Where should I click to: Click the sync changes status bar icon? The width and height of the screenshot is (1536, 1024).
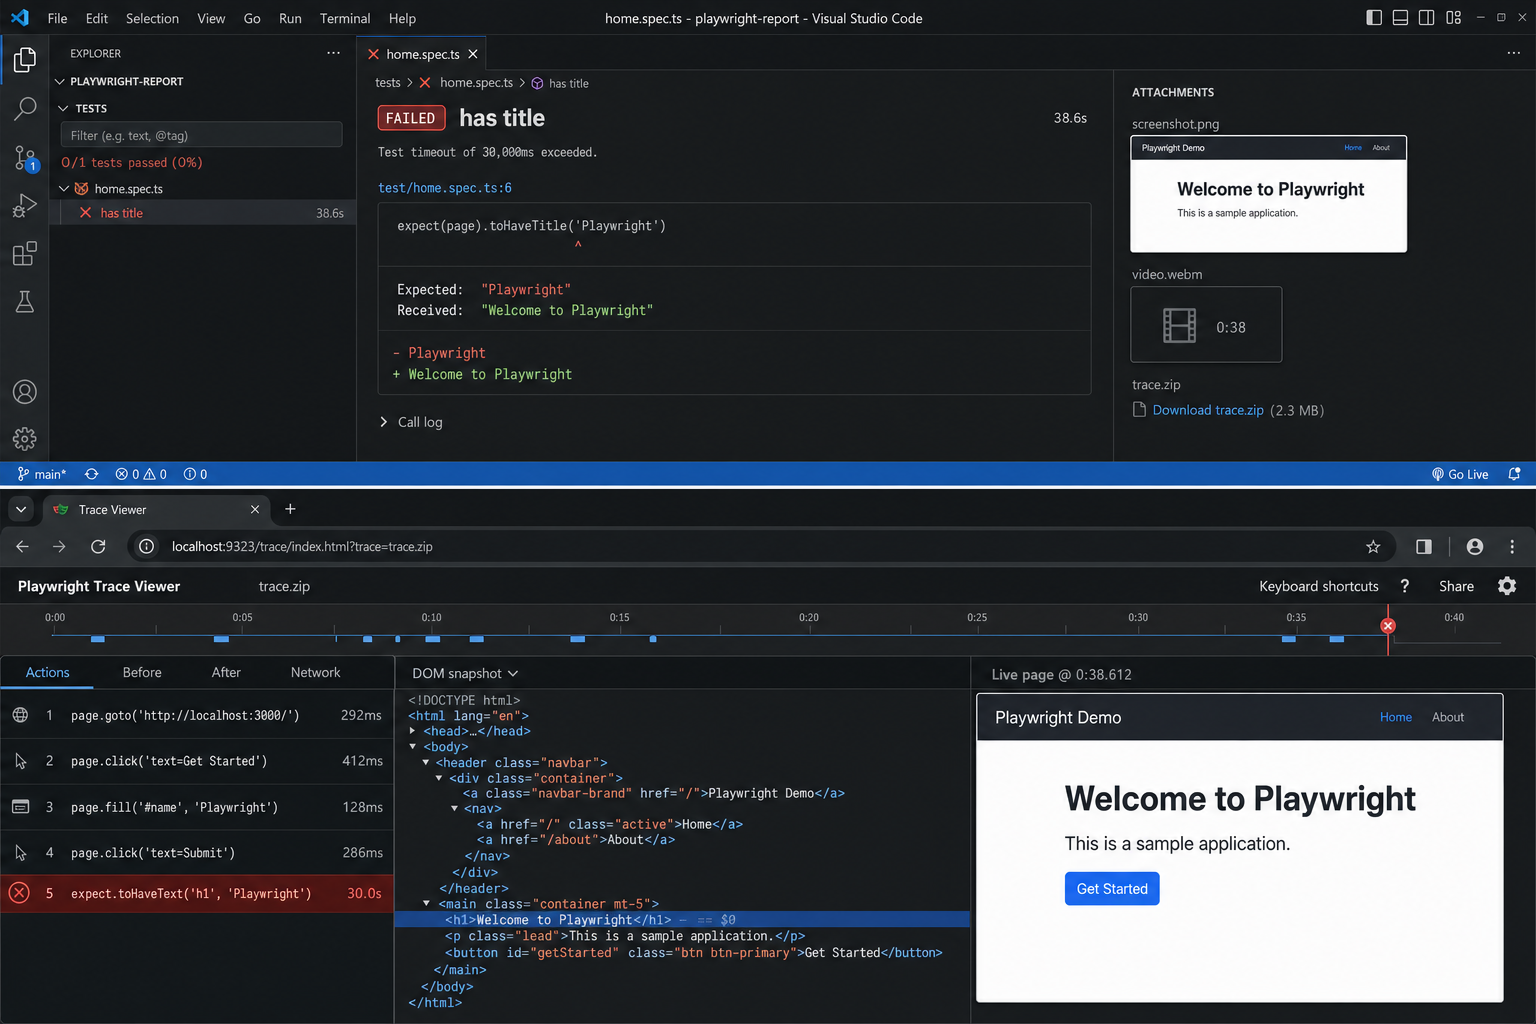(x=91, y=474)
